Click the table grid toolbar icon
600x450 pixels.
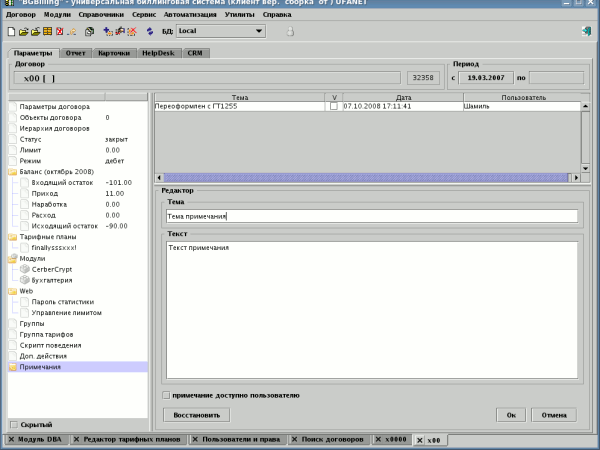pyautogui.click(x=49, y=32)
